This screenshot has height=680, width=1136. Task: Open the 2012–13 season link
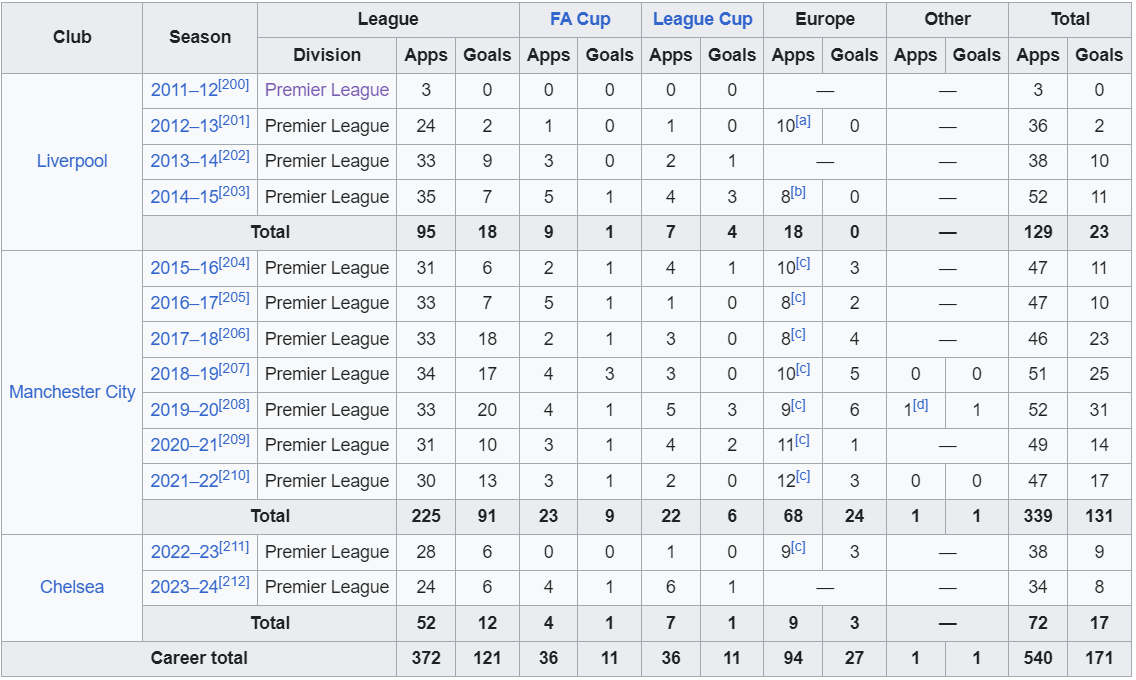(184, 127)
